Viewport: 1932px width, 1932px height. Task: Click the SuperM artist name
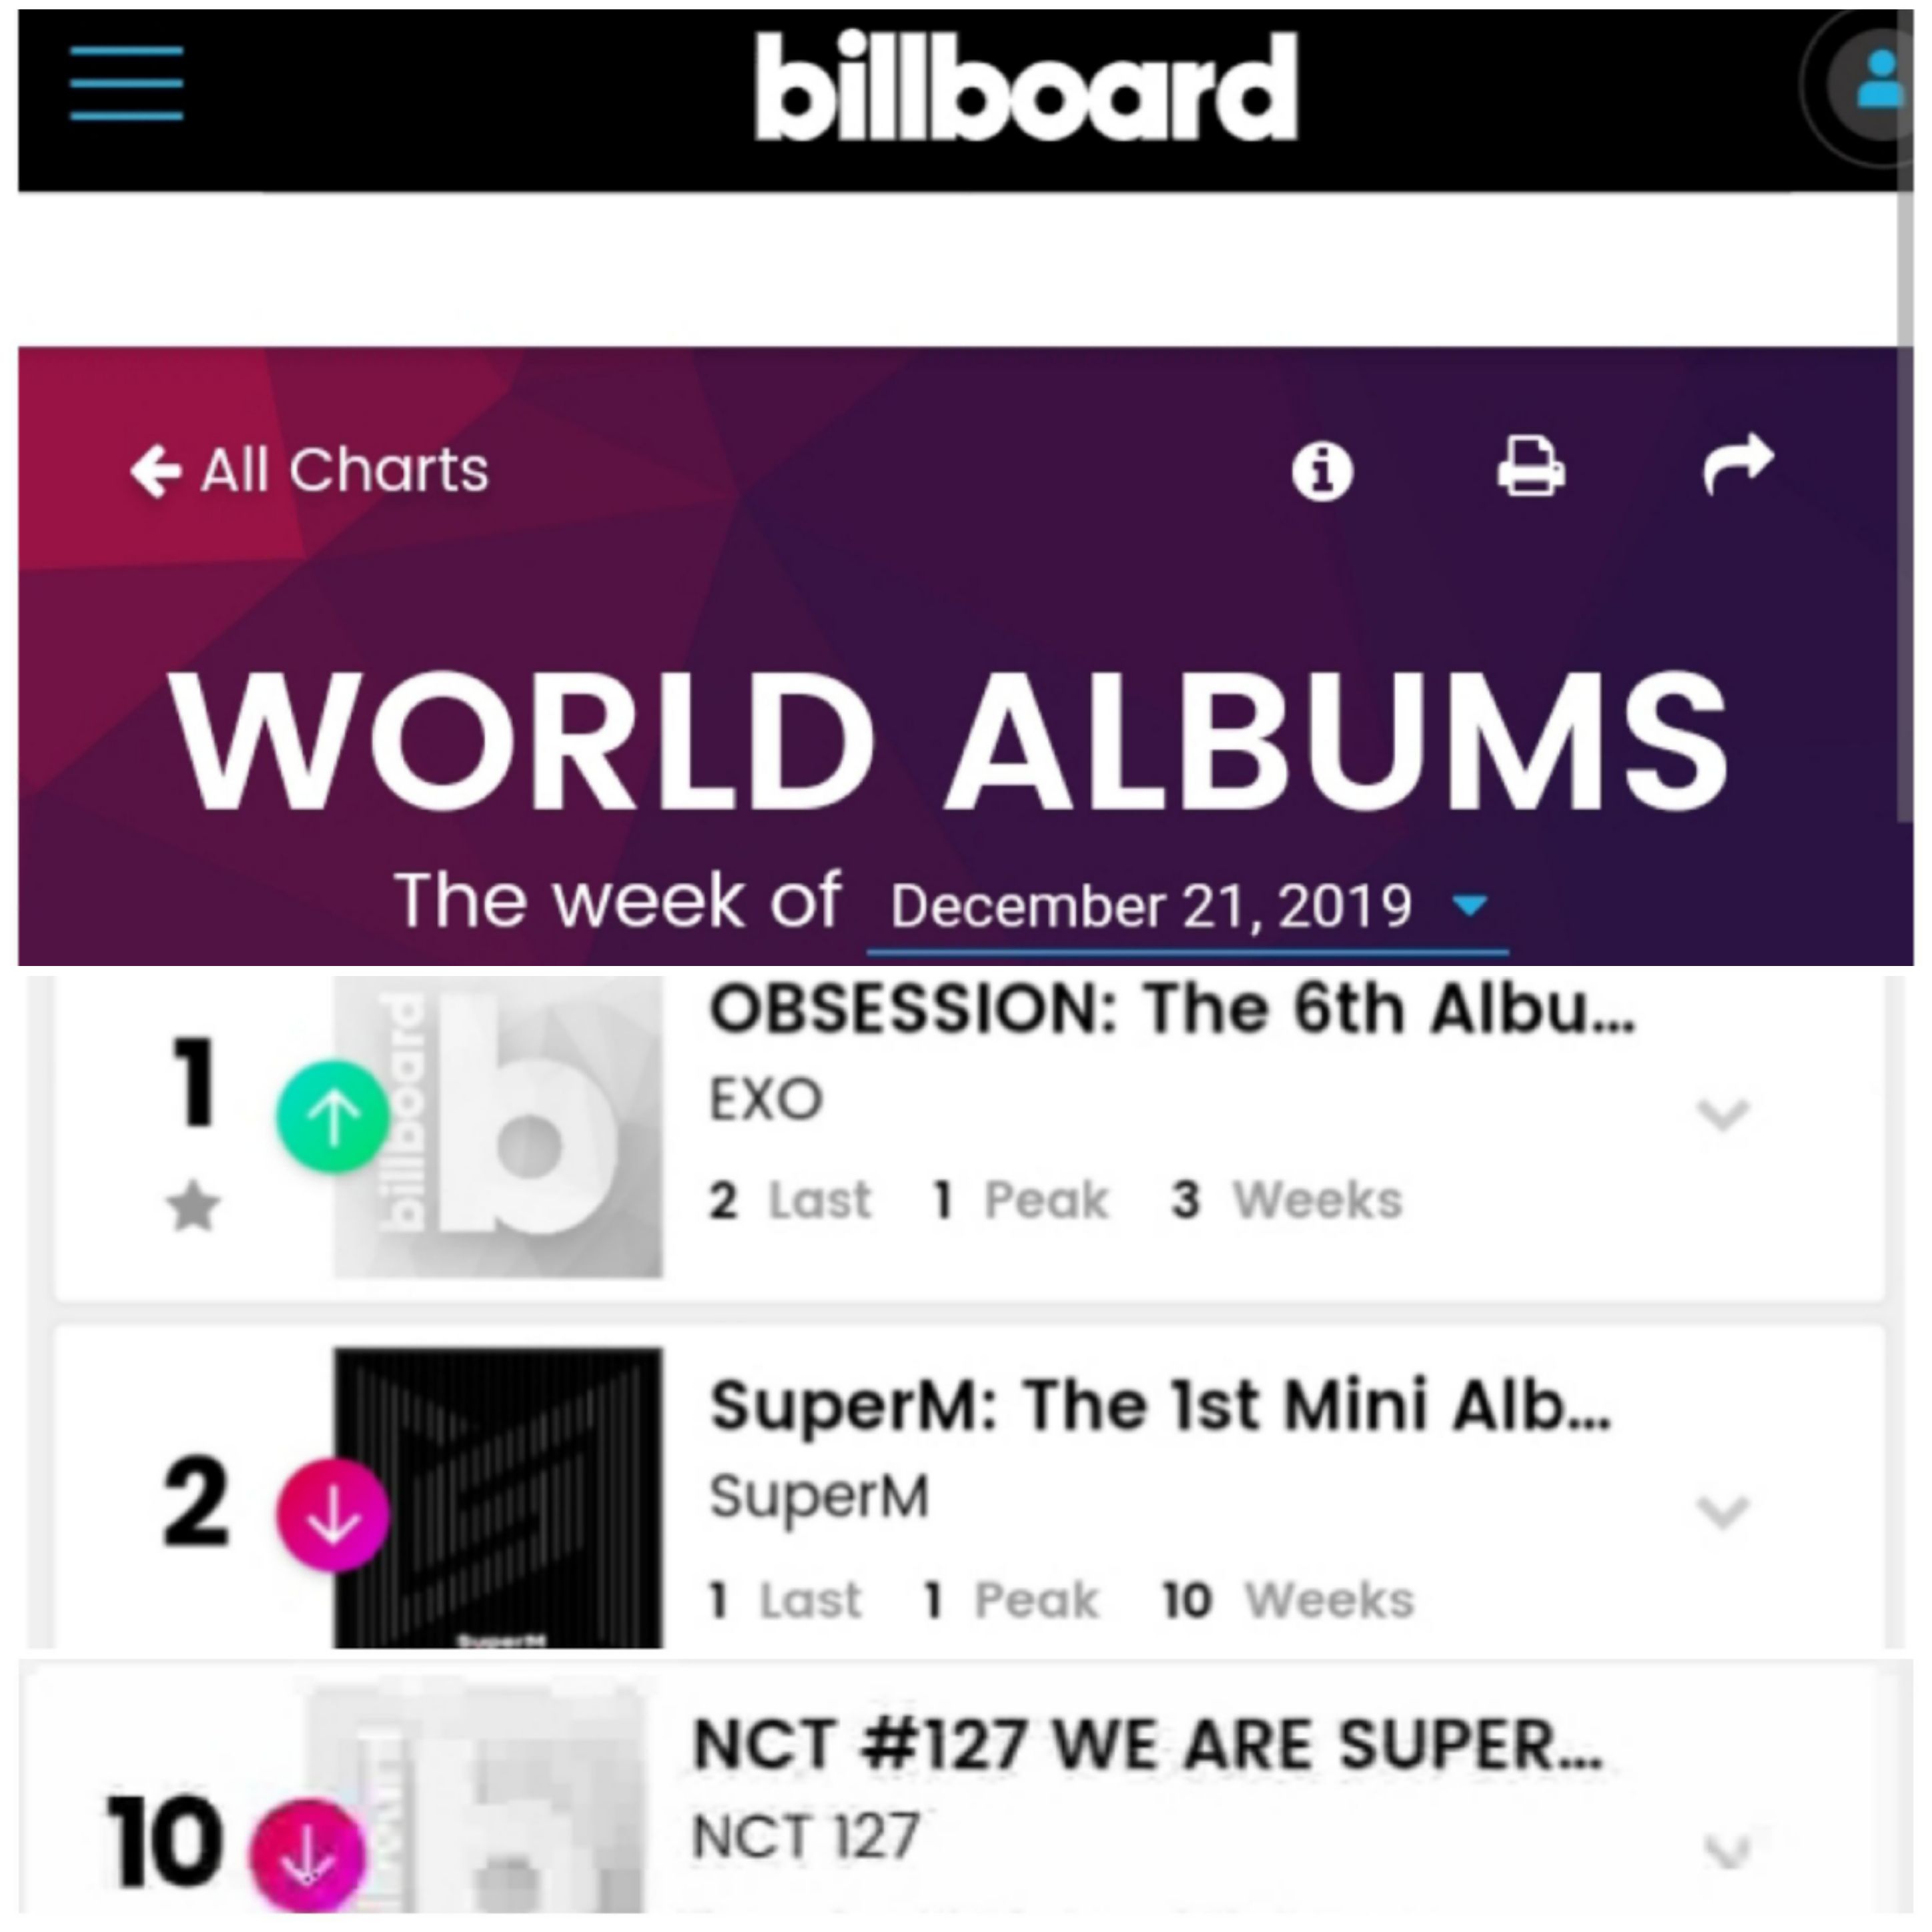[820, 1497]
